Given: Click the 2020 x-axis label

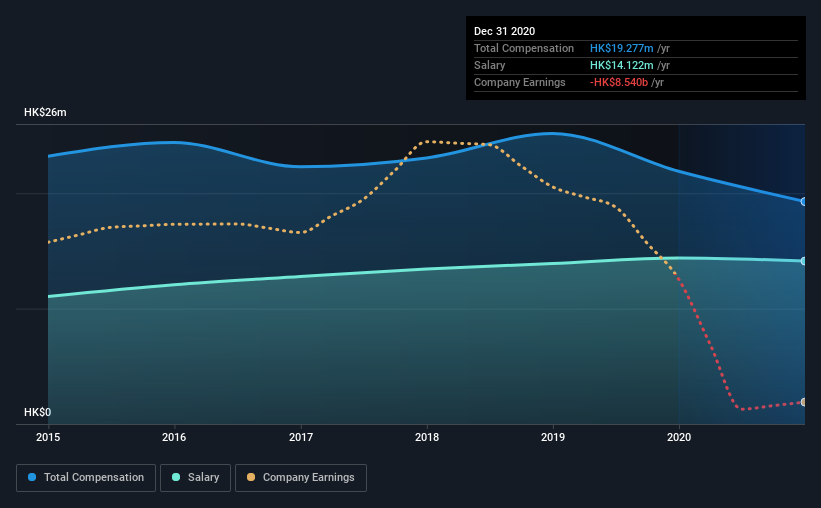Looking at the screenshot, I should point(679,437).
